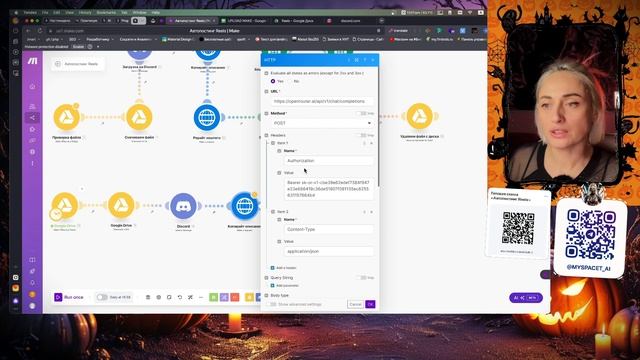
Task: Open the Webhooks globe icon in sidebar
Action: coord(32,152)
